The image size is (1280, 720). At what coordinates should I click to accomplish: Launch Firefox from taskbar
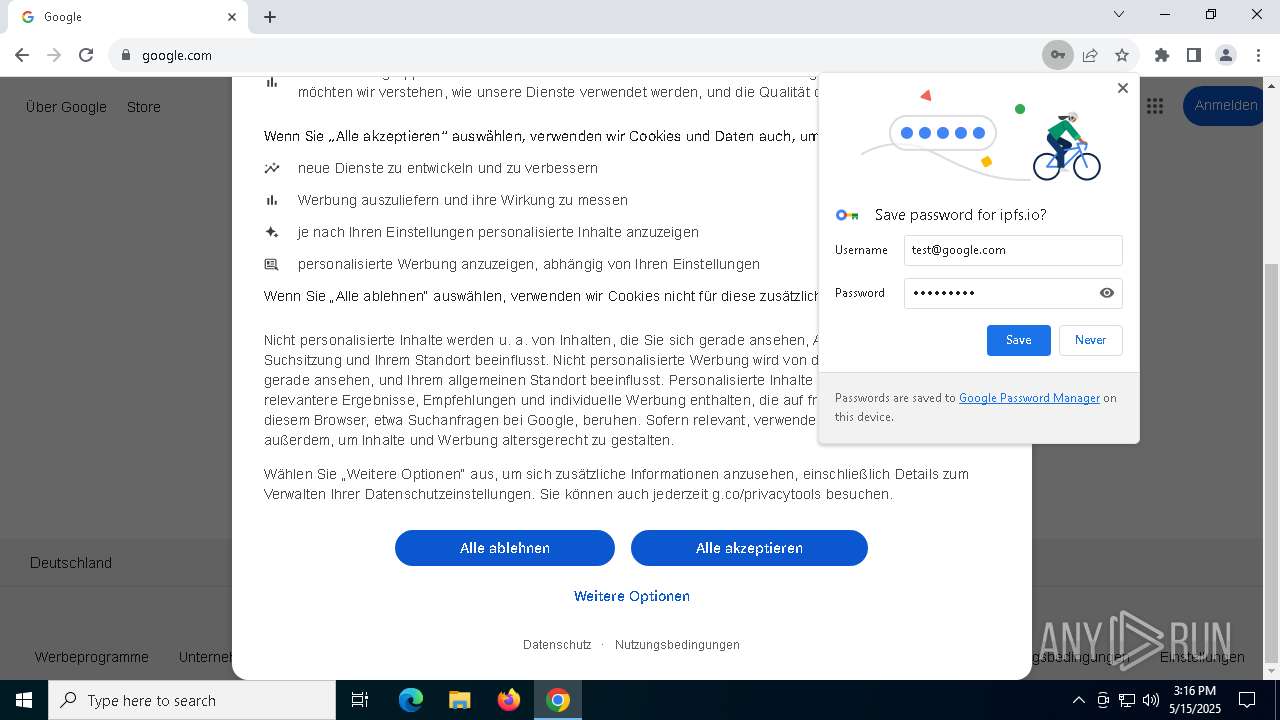point(509,700)
